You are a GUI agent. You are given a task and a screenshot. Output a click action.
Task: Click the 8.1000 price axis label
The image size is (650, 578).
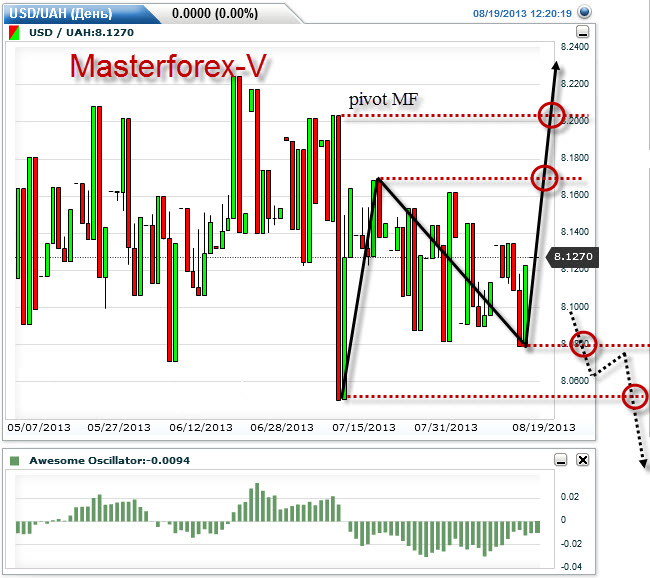(575, 306)
